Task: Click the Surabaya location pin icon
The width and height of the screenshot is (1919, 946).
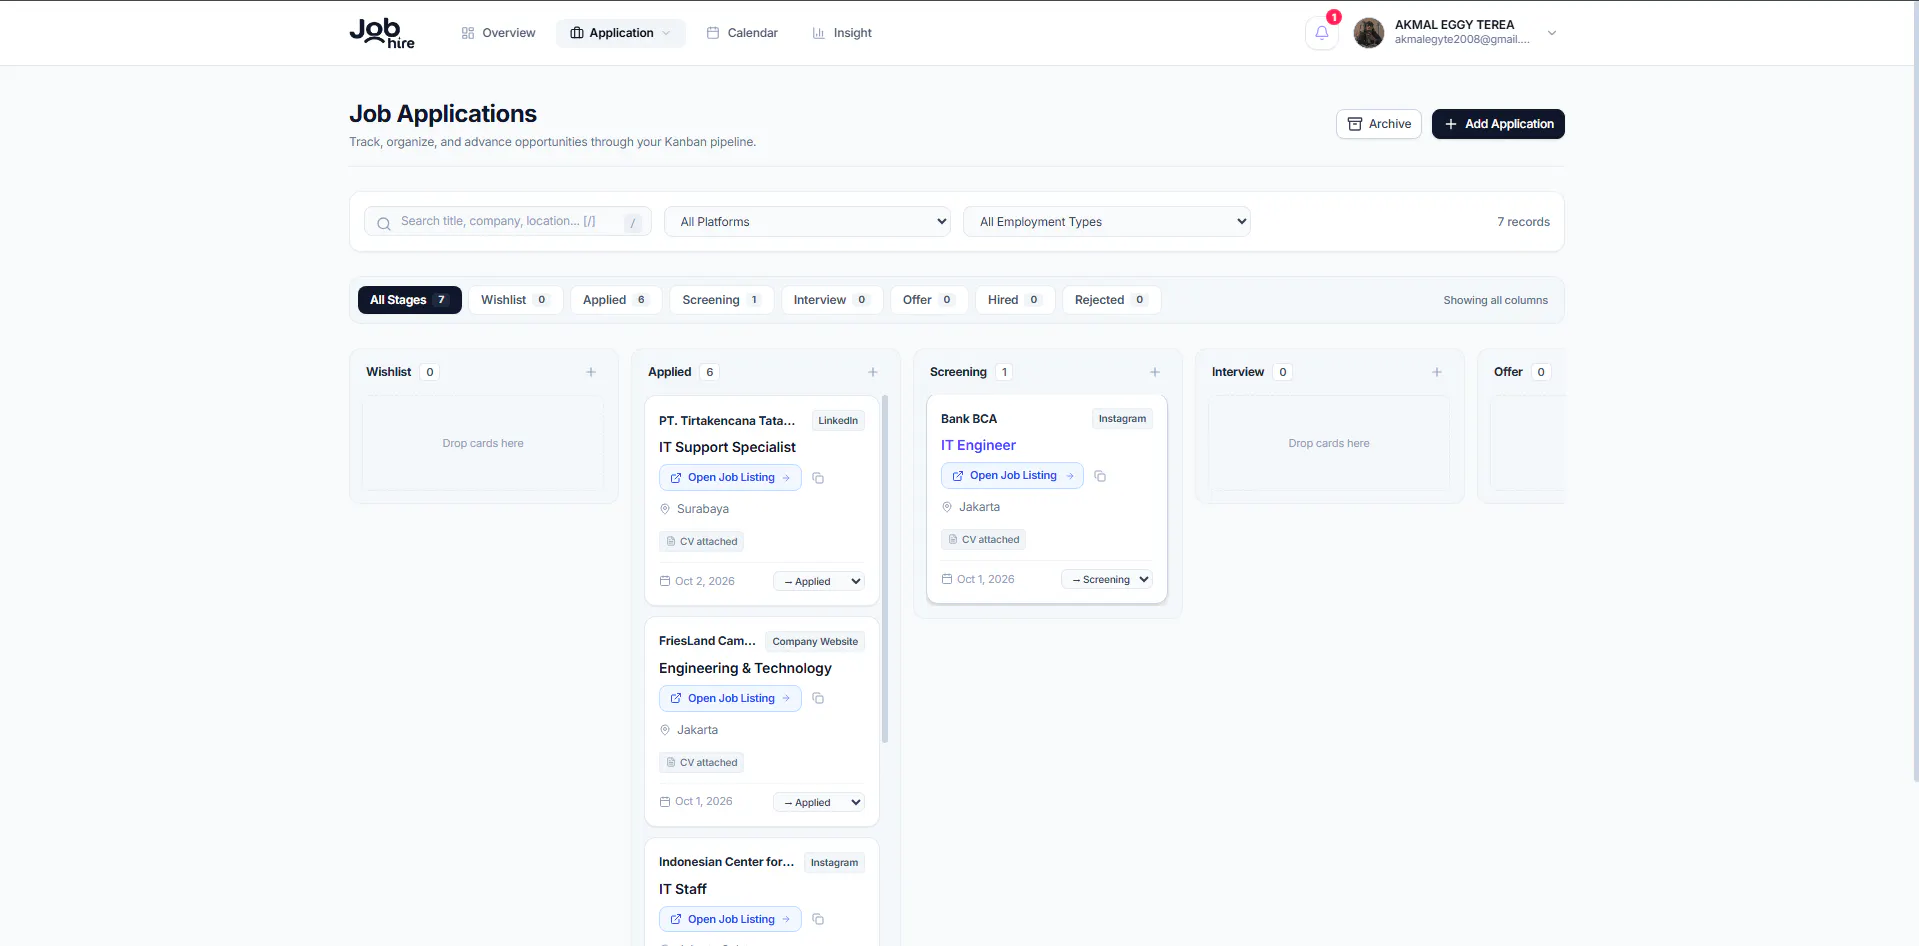Action: point(665,509)
